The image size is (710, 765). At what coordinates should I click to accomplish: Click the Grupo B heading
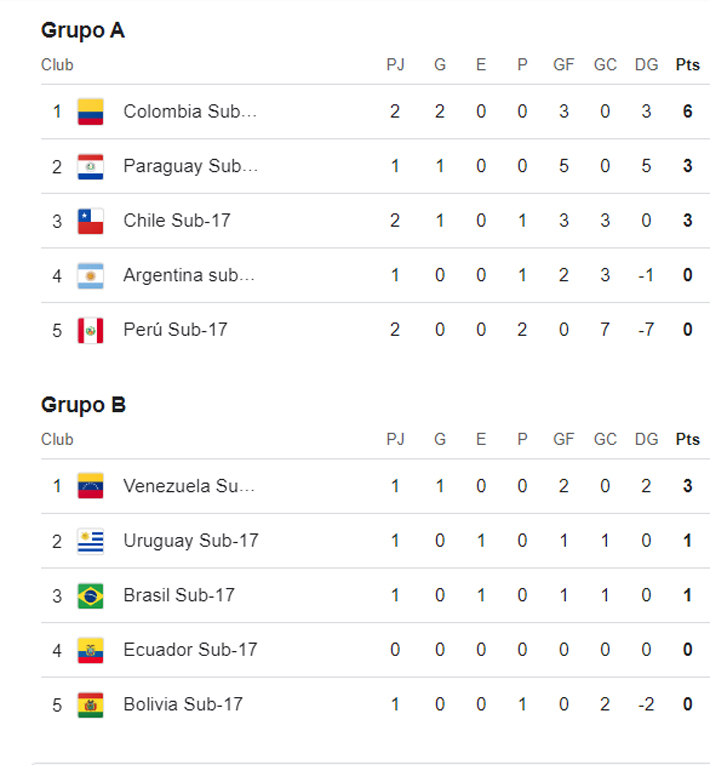tap(83, 405)
